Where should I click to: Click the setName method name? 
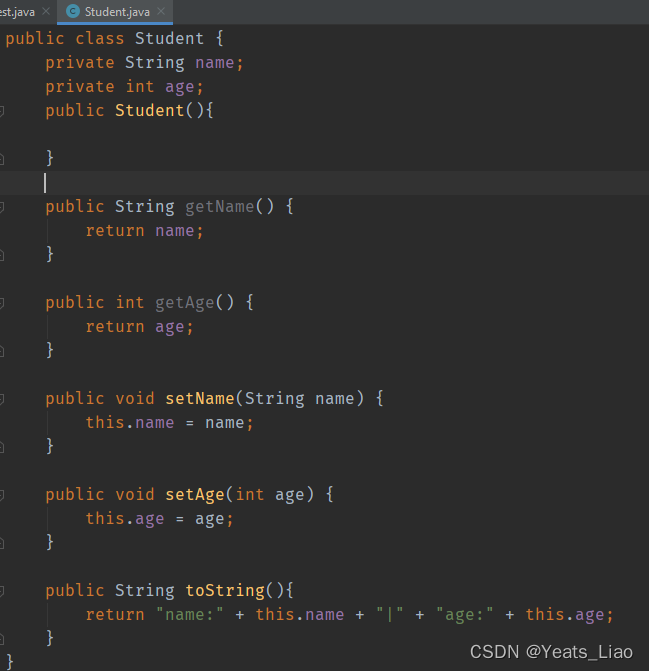[200, 399]
